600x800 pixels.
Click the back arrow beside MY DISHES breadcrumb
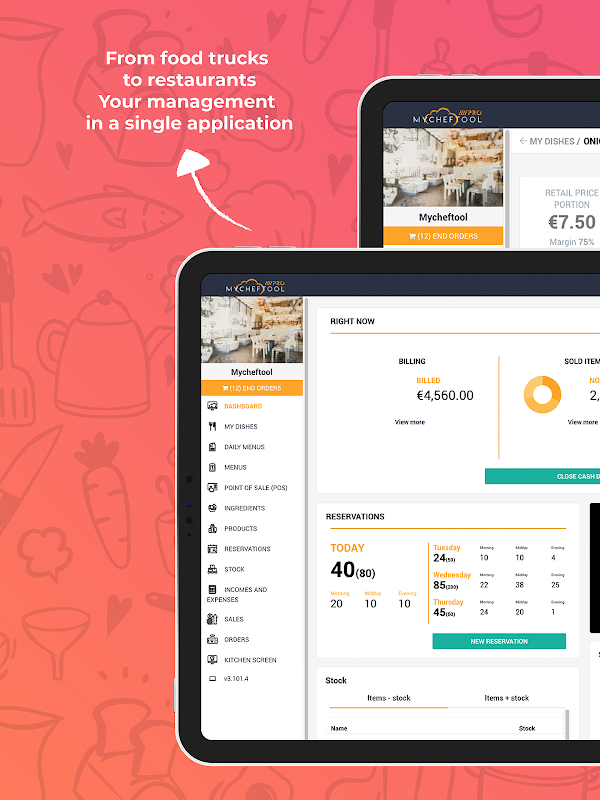point(523,141)
